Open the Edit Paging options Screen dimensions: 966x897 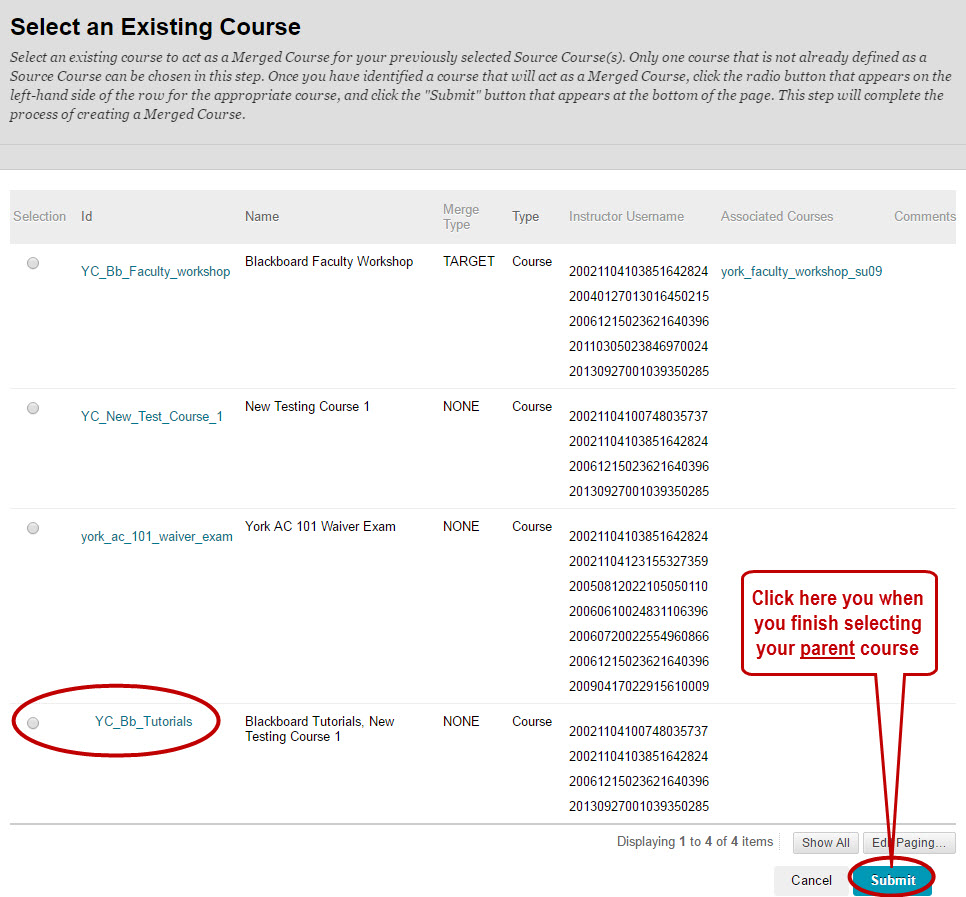[909, 843]
